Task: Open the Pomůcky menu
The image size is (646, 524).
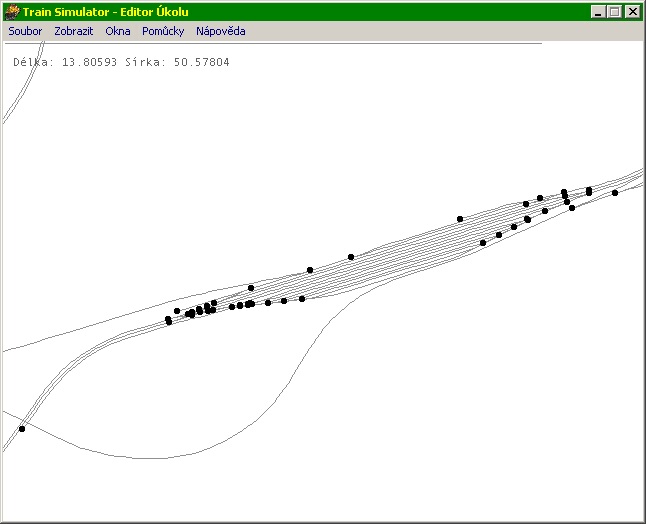Action: [163, 31]
